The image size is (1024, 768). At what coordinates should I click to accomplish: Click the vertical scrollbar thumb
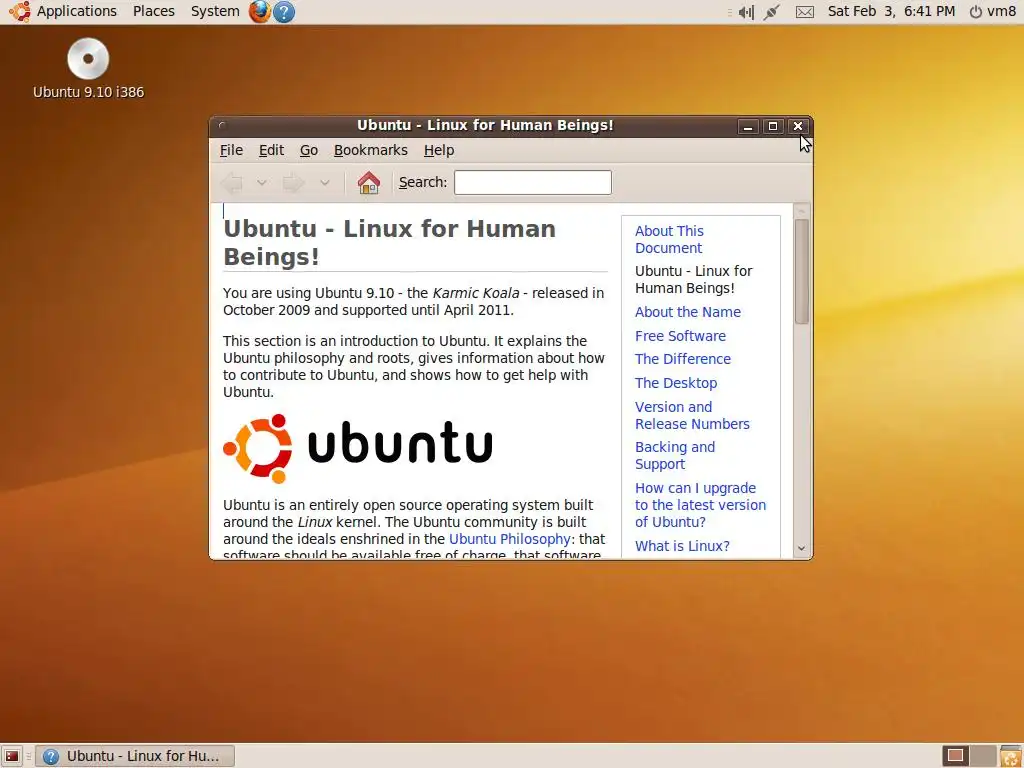pos(802,272)
